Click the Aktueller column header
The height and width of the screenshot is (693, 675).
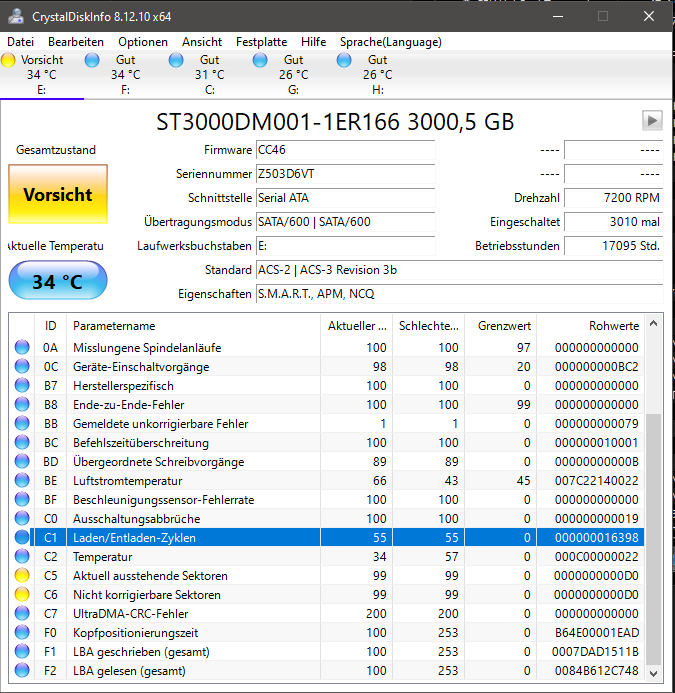point(357,326)
